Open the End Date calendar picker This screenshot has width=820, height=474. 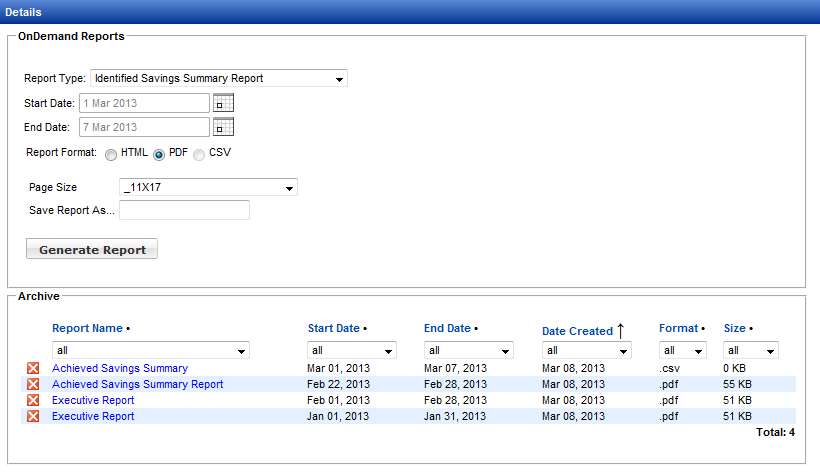click(x=223, y=127)
